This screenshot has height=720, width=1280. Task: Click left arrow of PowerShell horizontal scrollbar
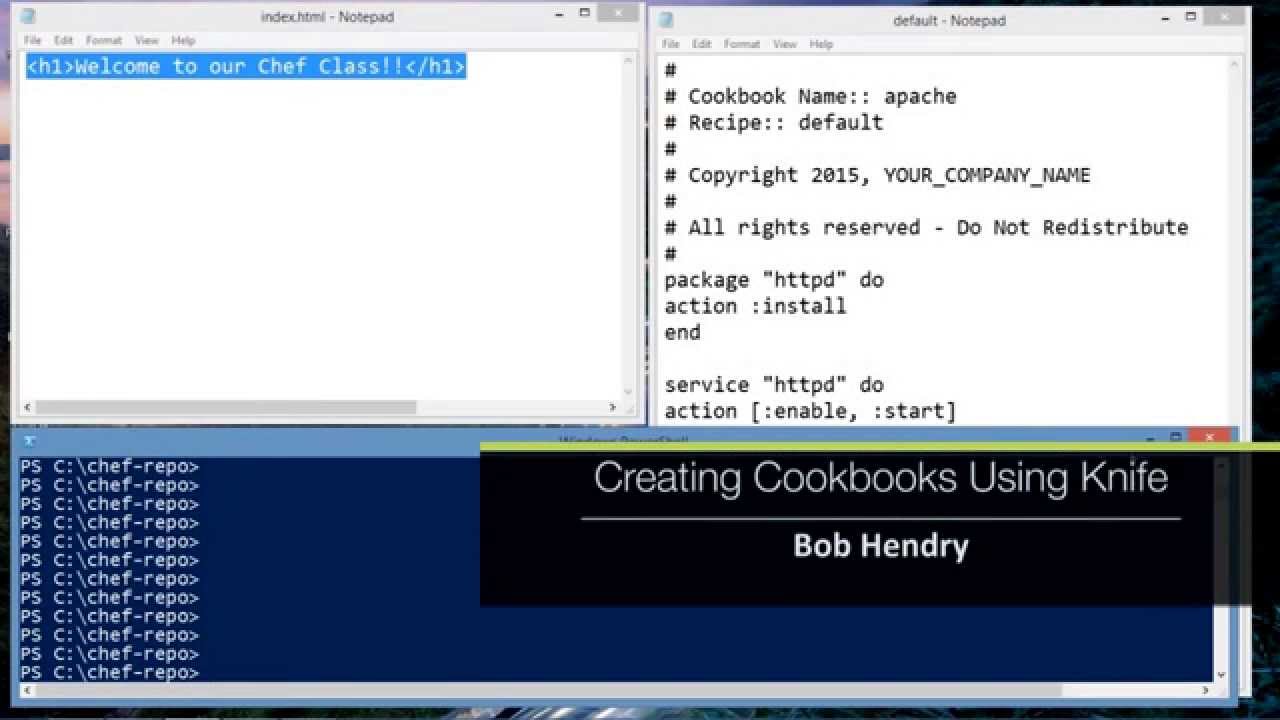pos(27,690)
